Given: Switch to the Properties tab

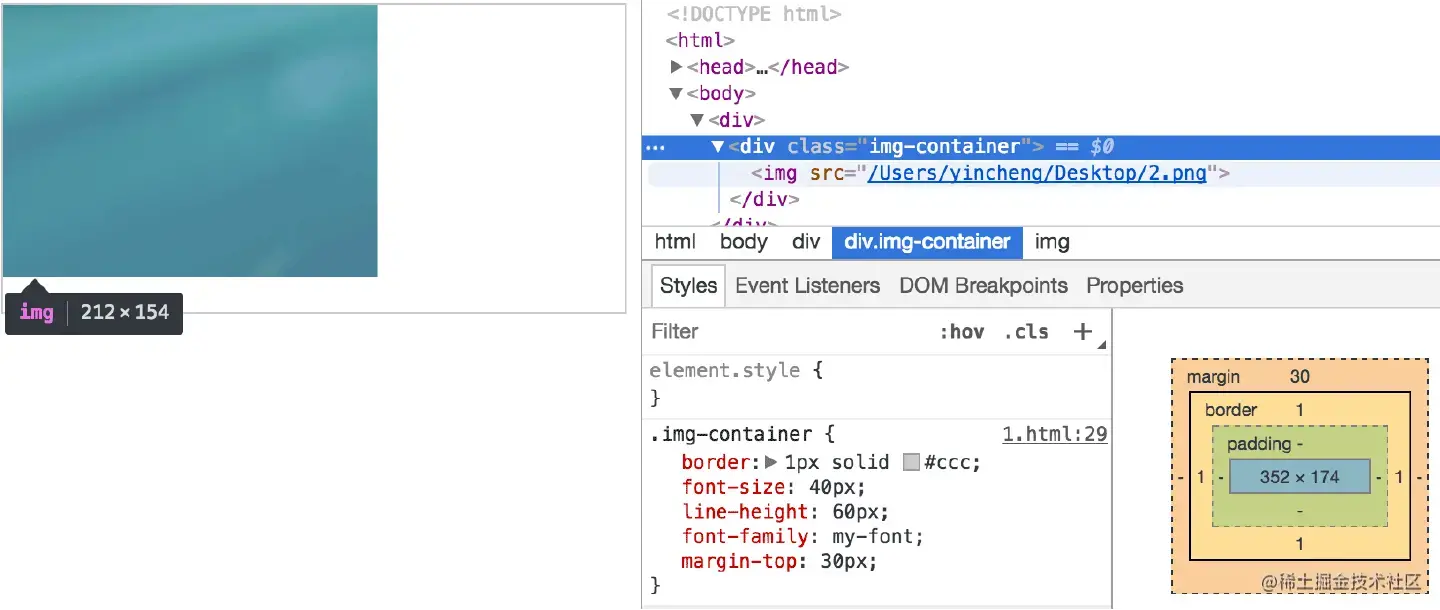Looking at the screenshot, I should pyautogui.click(x=1135, y=285).
